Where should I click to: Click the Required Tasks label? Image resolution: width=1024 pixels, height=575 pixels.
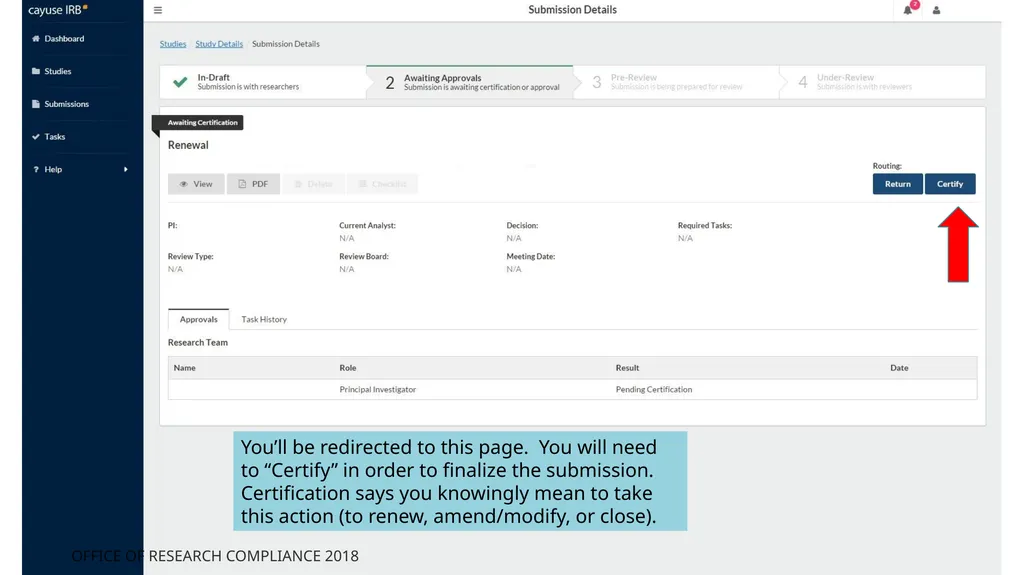(x=705, y=225)
